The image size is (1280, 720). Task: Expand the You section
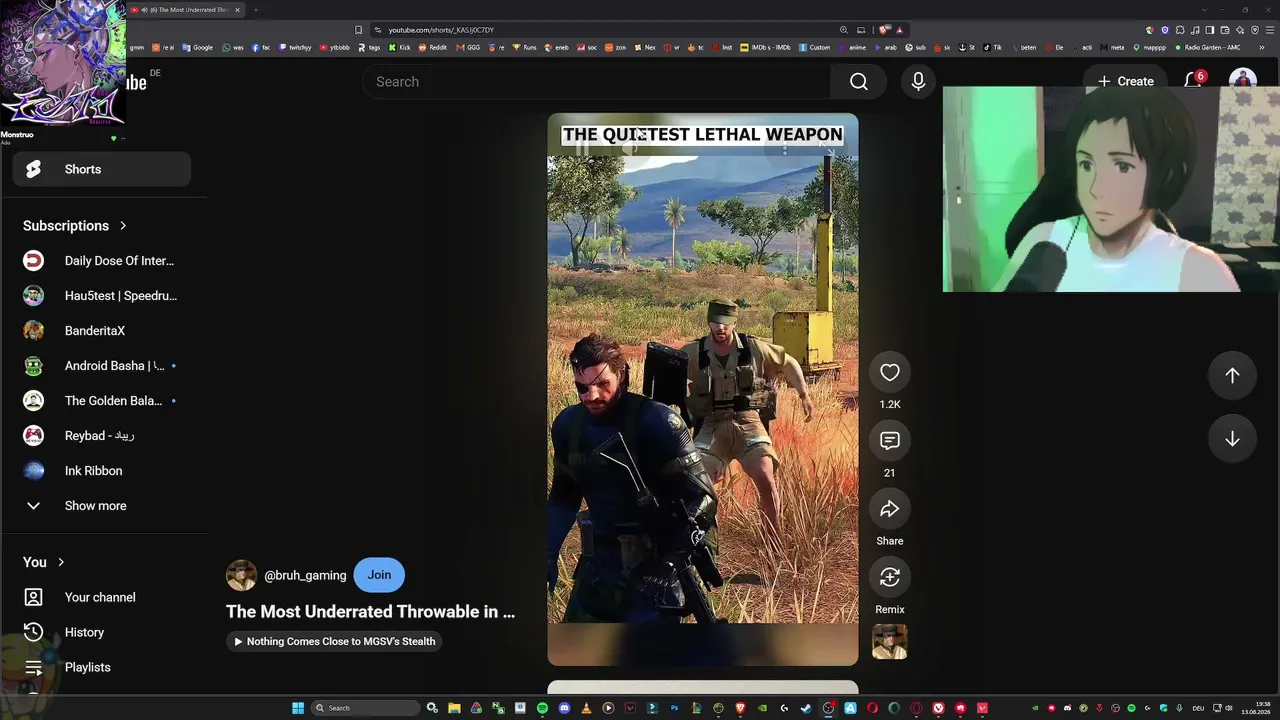[44, 562]
